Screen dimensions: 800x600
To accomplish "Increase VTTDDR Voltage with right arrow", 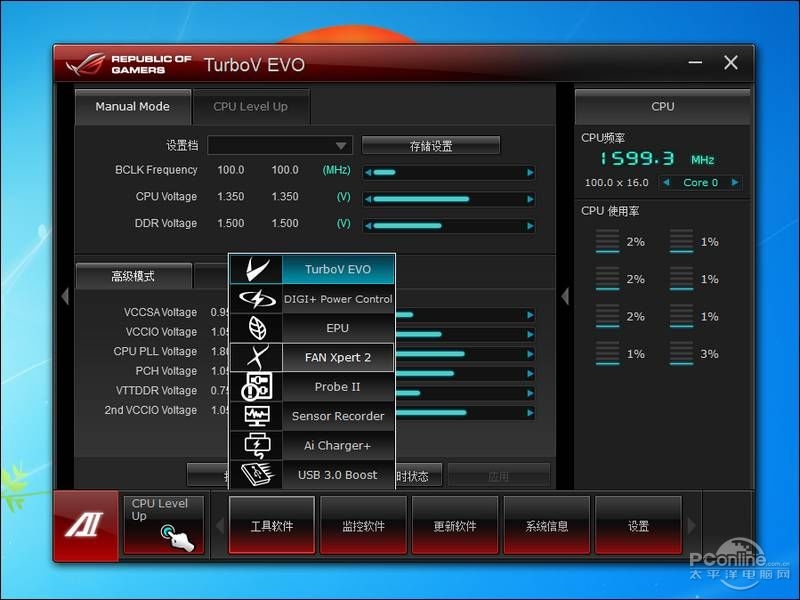I will coord(530,393).
